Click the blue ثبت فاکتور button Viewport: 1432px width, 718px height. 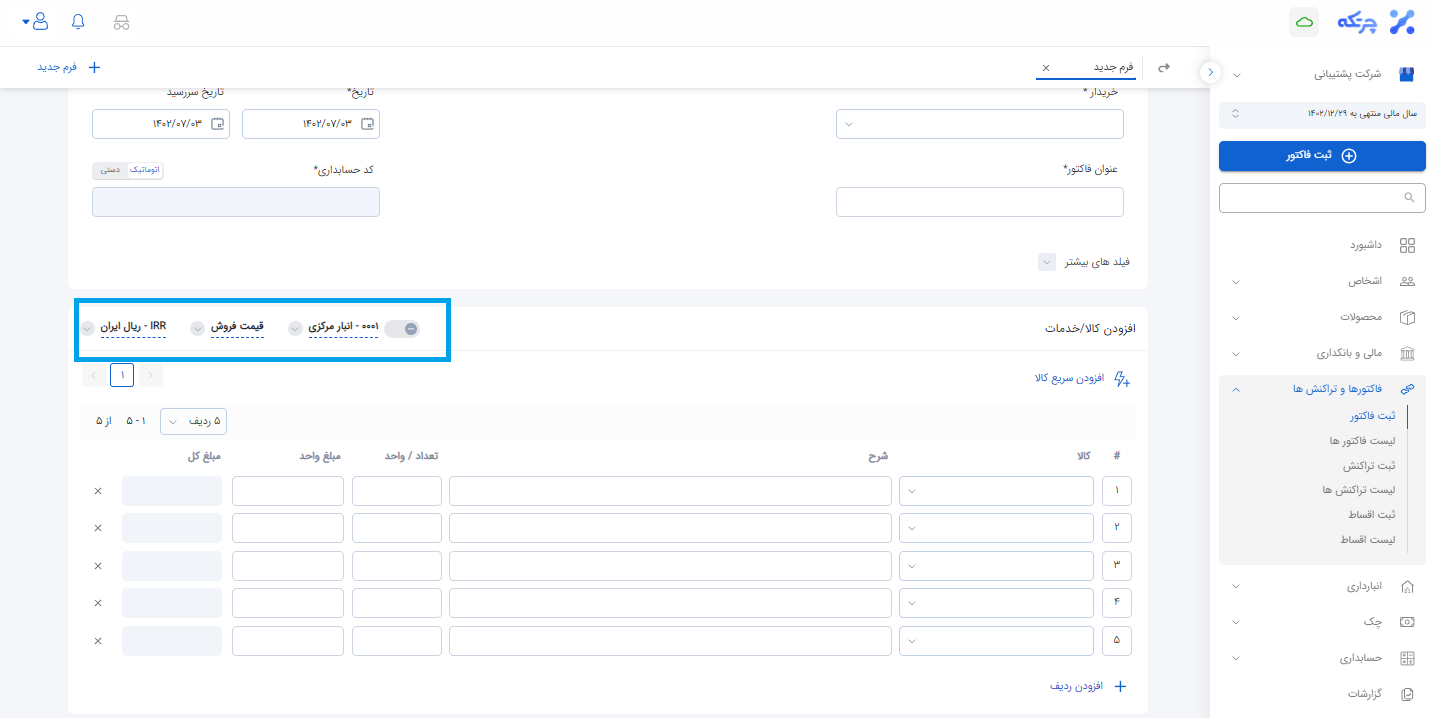1321,156
